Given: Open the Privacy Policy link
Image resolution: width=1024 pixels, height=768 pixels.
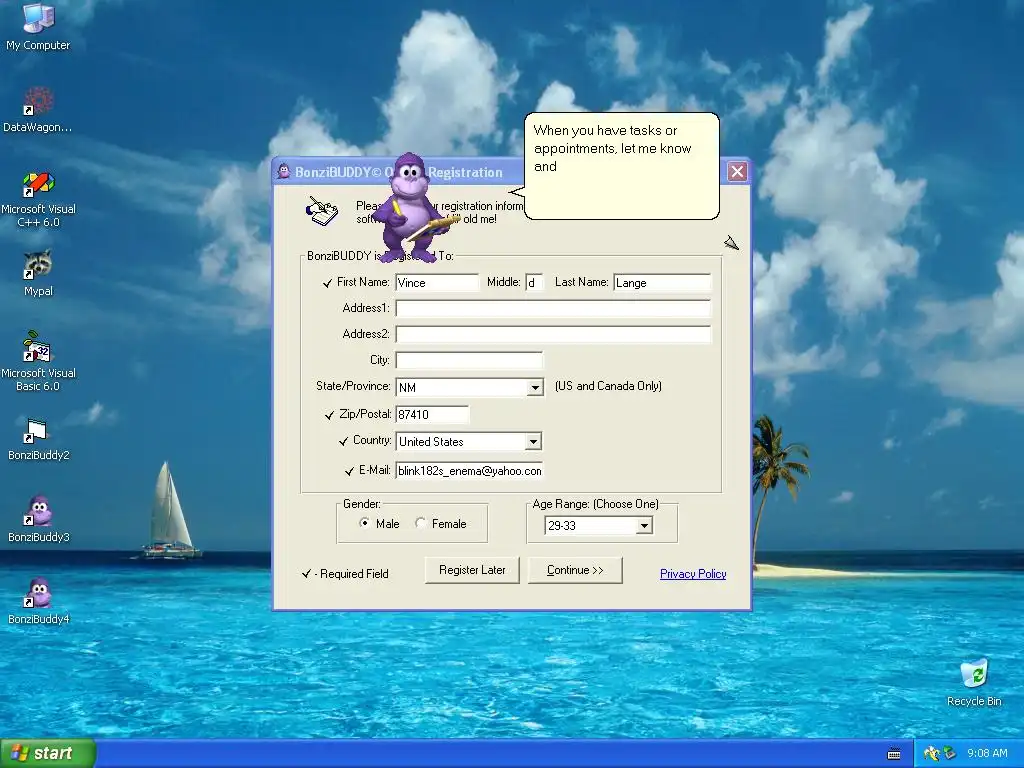Looking at the screenshot, I should 693,573.
